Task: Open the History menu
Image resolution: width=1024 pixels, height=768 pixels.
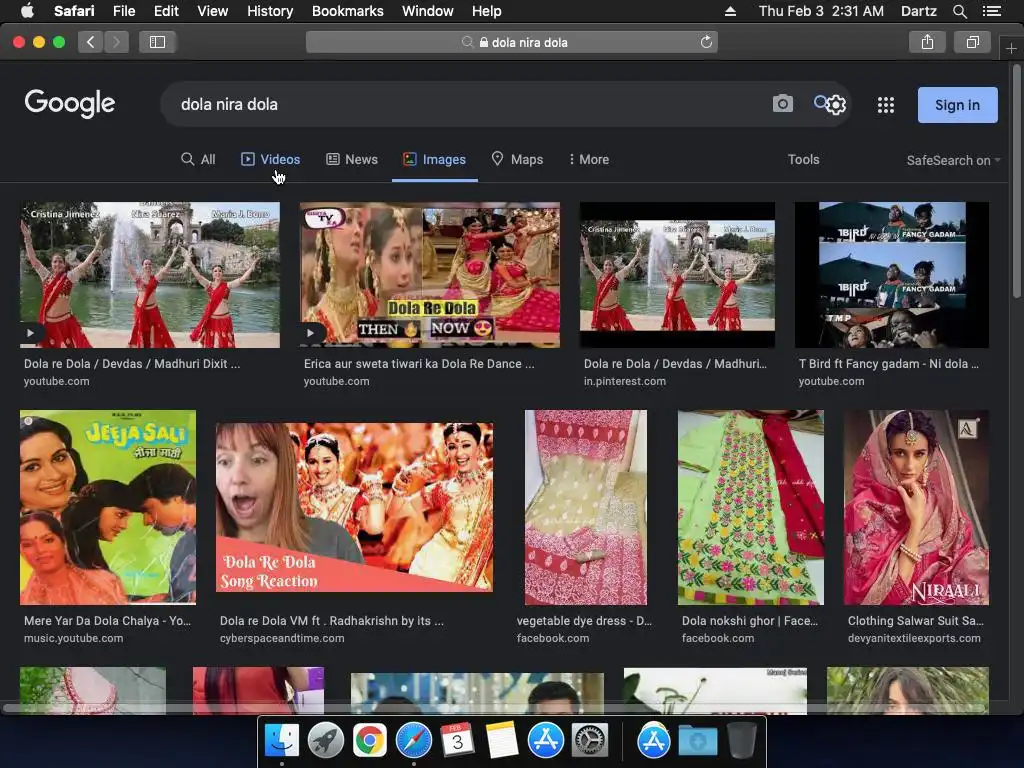Action: pyautogui.click(x=270, y=11)
